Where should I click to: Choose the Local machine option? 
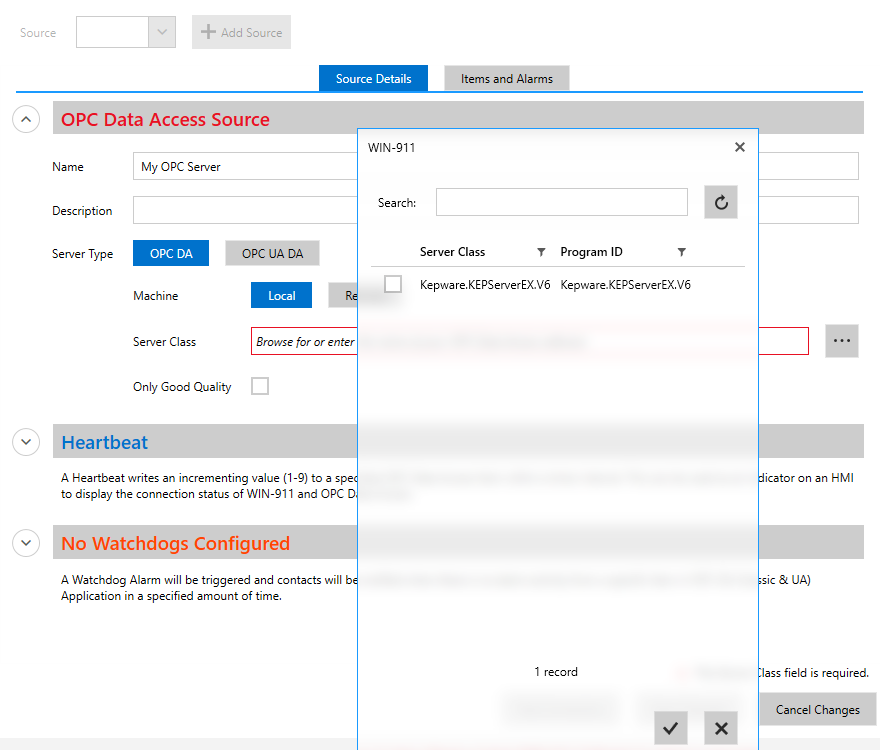[x=281, y=295]
